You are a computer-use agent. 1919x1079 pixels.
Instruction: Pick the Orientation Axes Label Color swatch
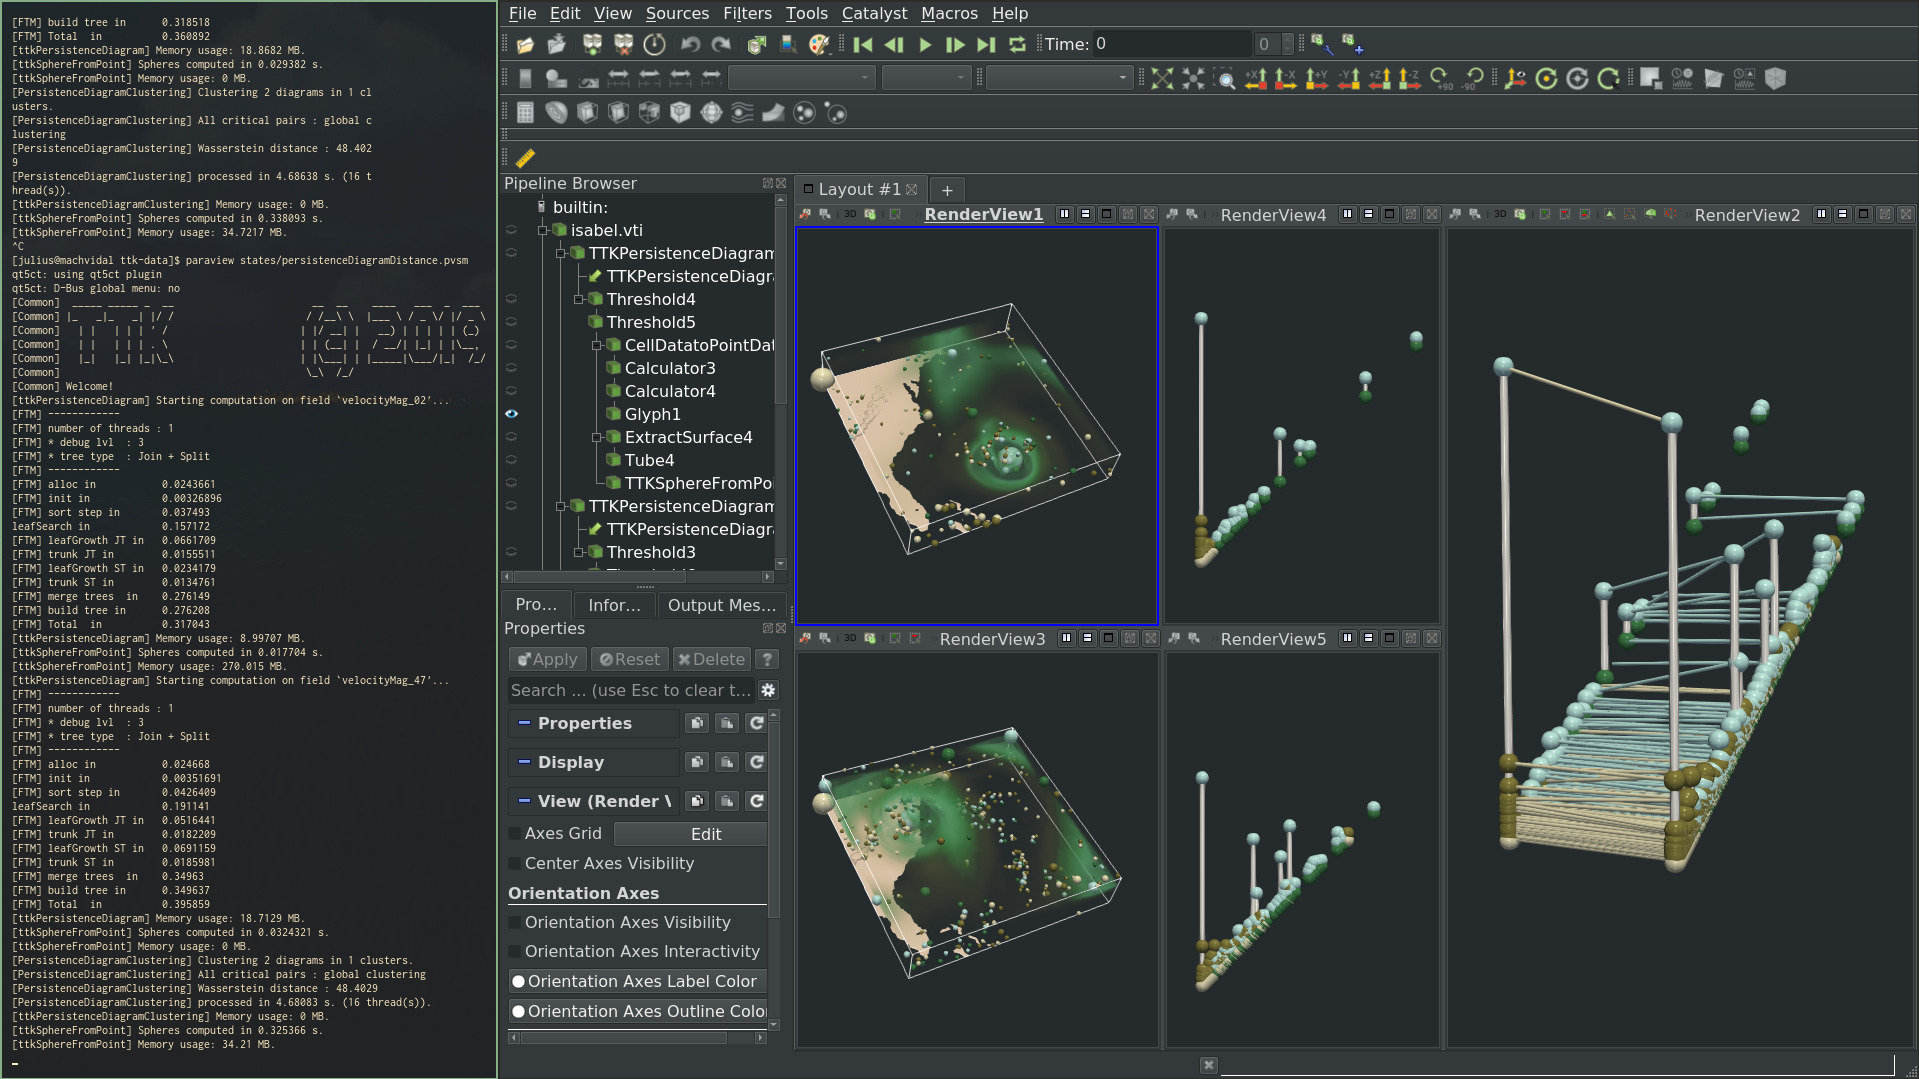[519, 981]
